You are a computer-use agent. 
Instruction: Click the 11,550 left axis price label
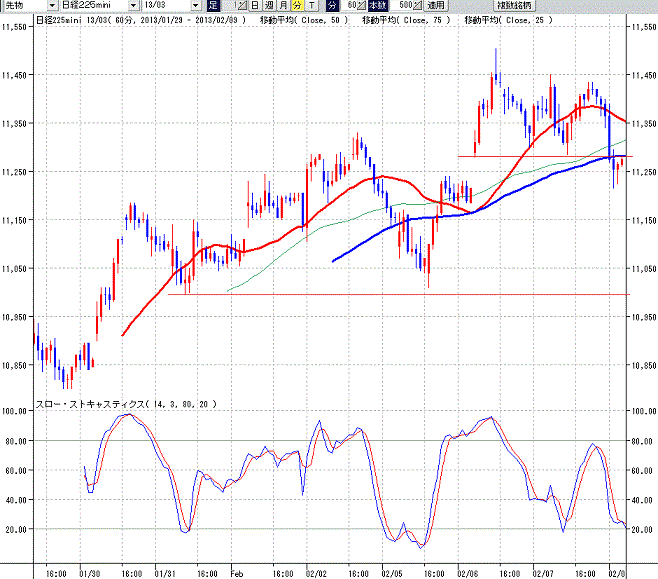pyautogui.click(x=14, y=26)
